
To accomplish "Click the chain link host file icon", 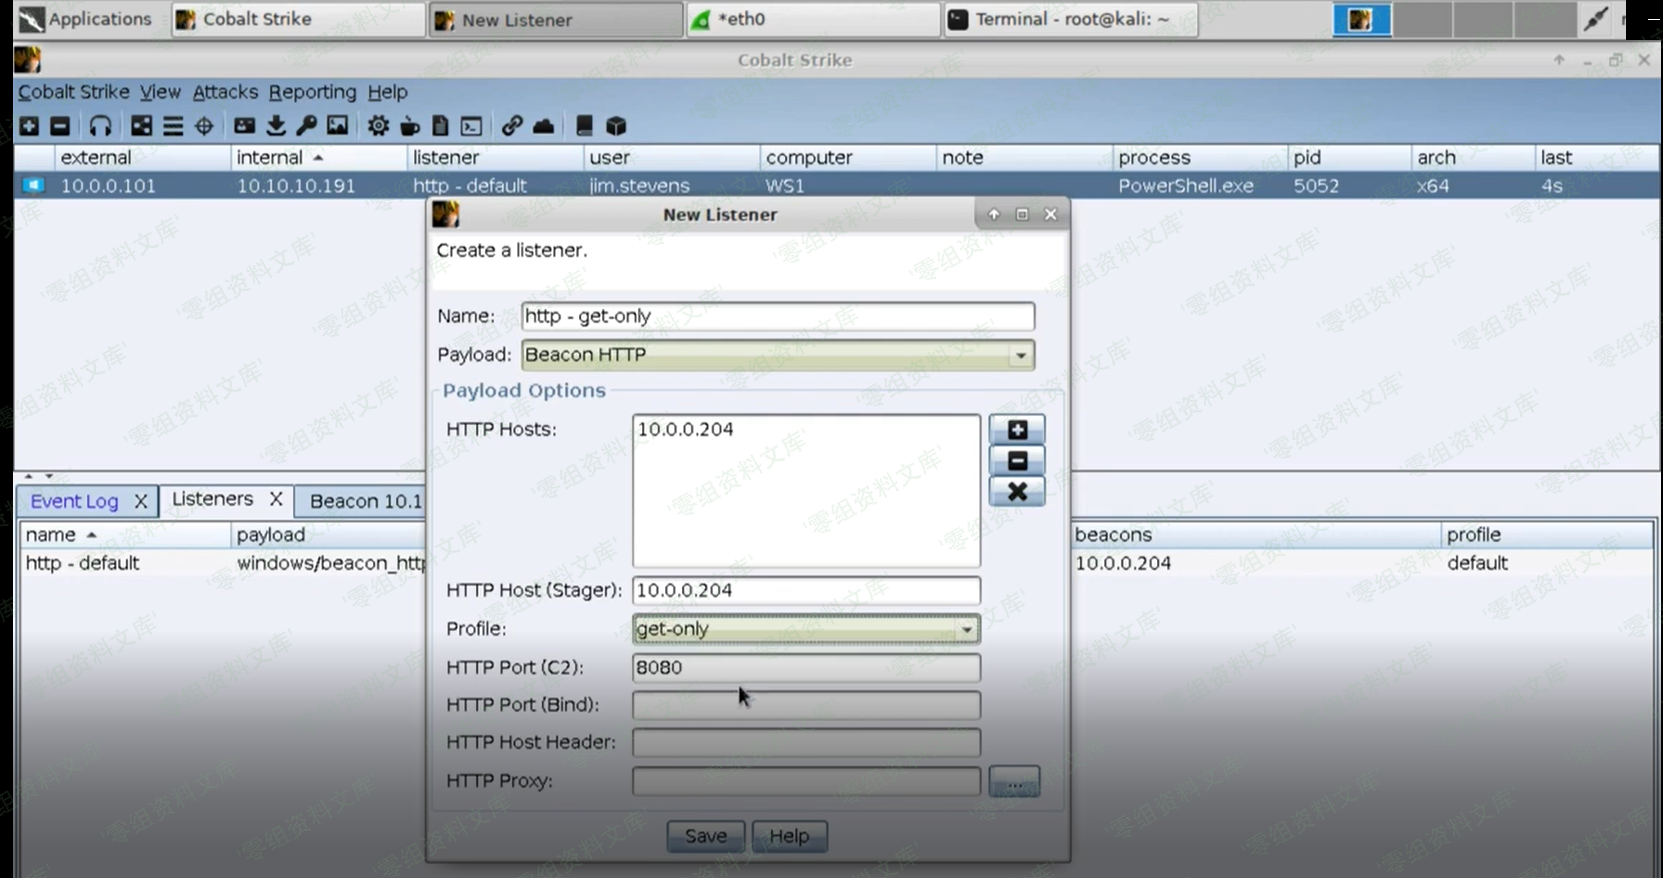I will [512, 126].
